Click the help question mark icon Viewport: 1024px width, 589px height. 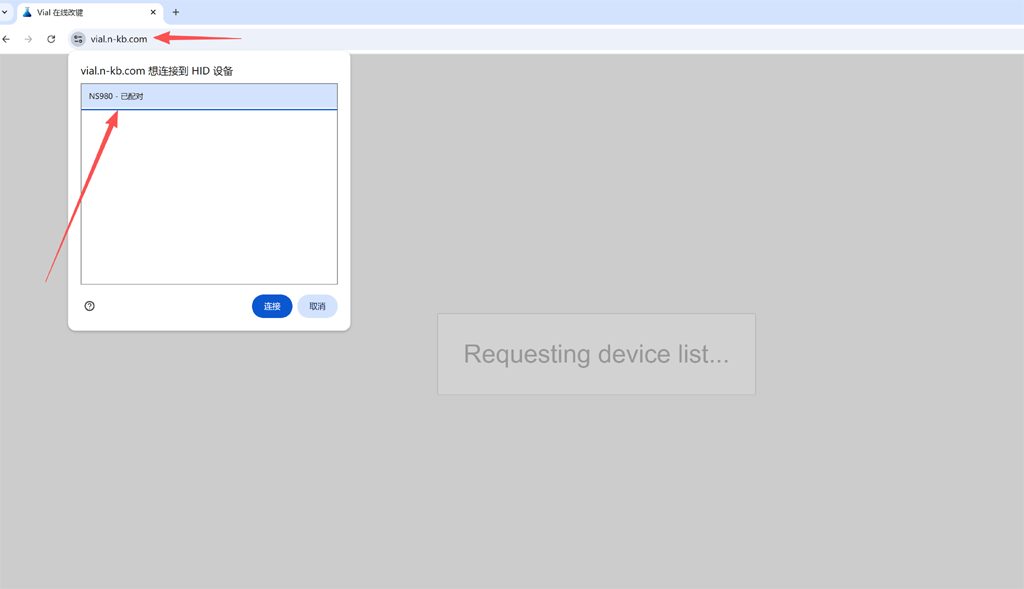coord(90,306)
